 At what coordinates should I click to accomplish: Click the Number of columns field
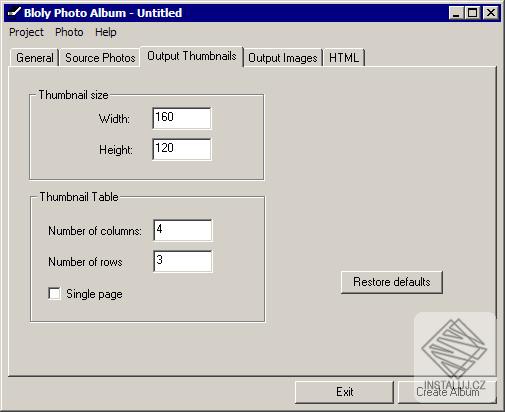tap(183, 230)
